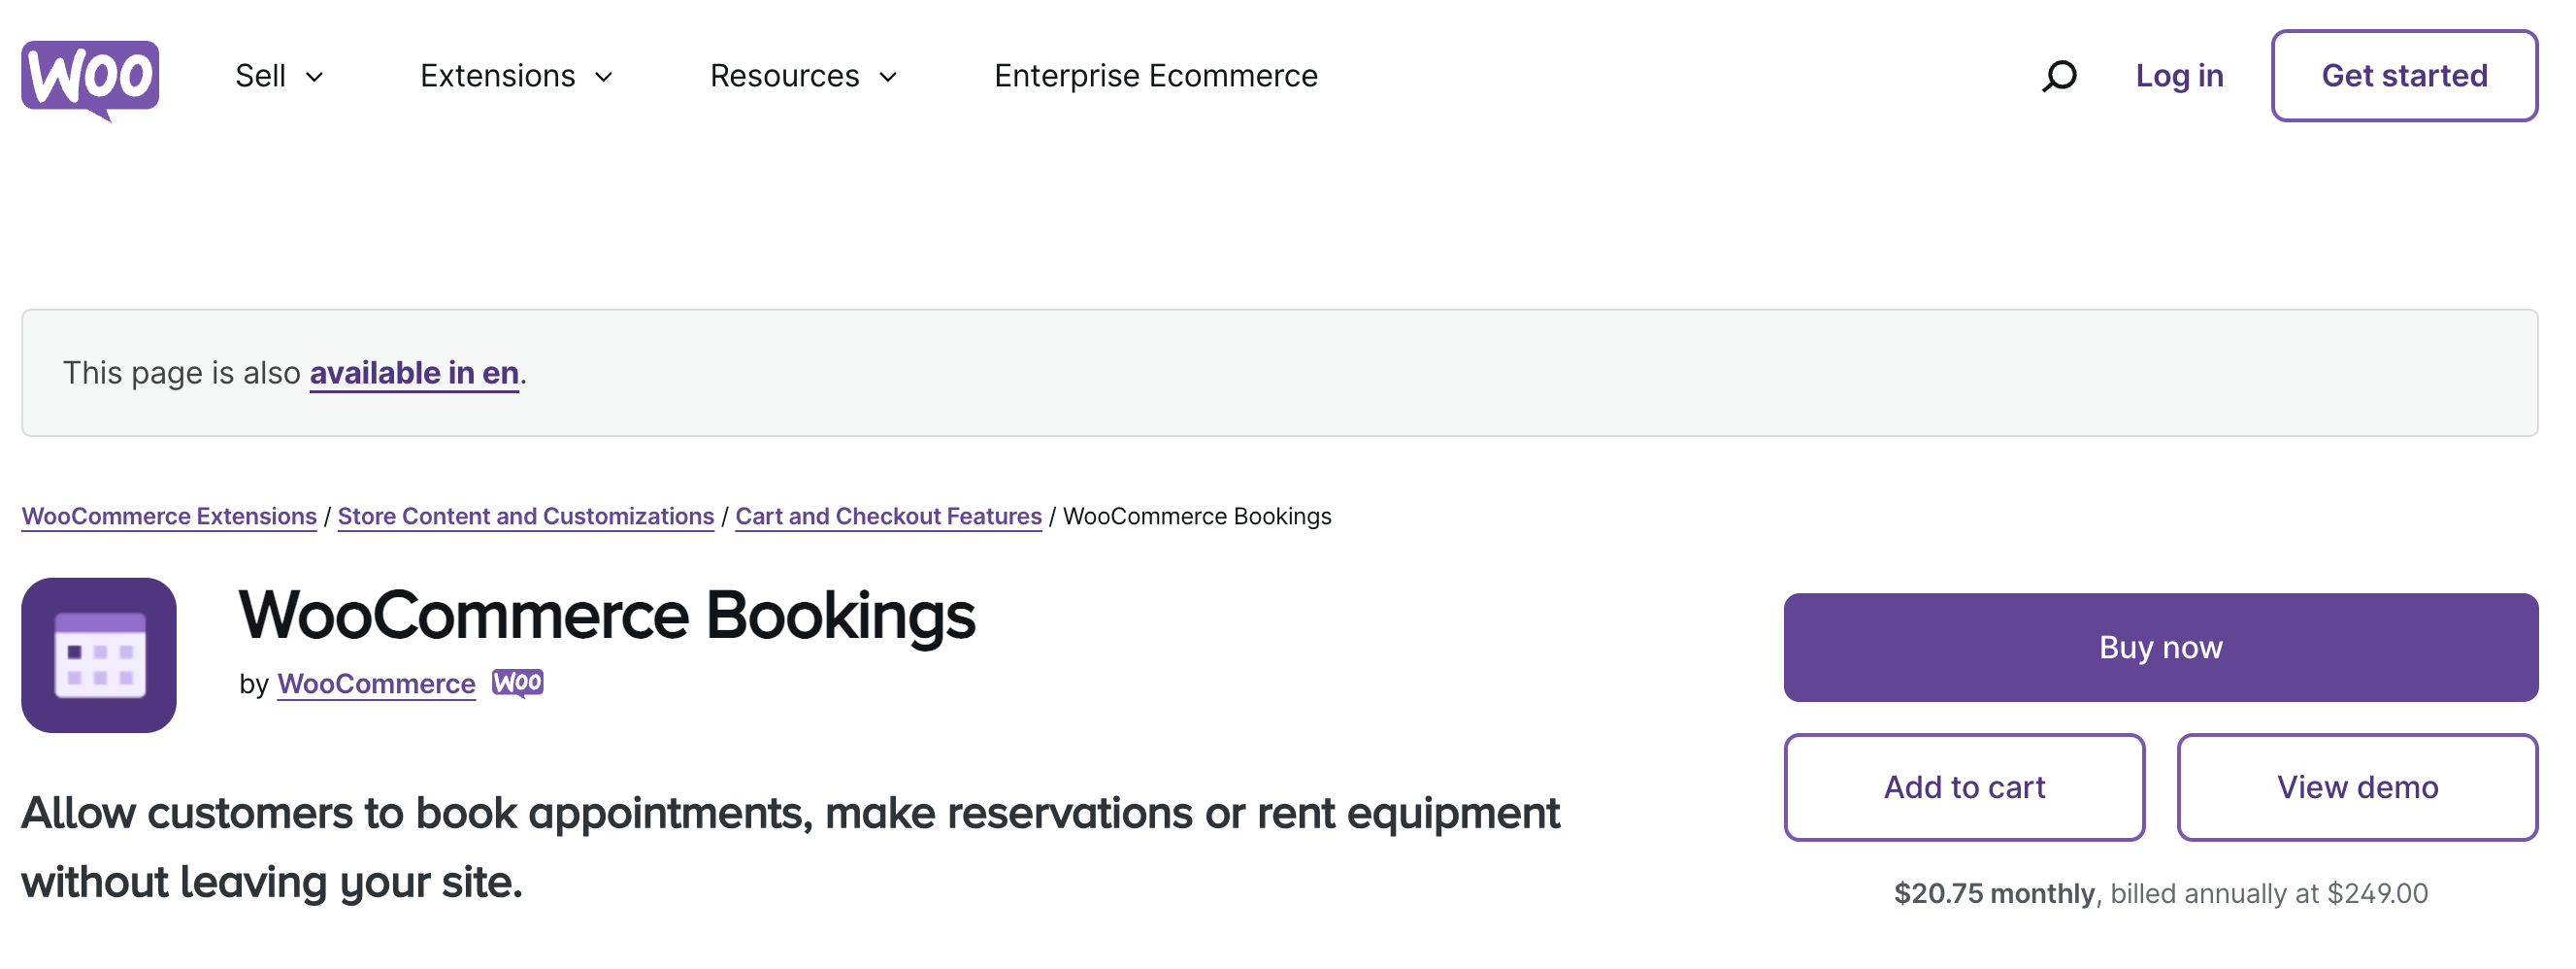The image size is (2576, 969).
Task: Open the Resources menu
Action: 784,76
